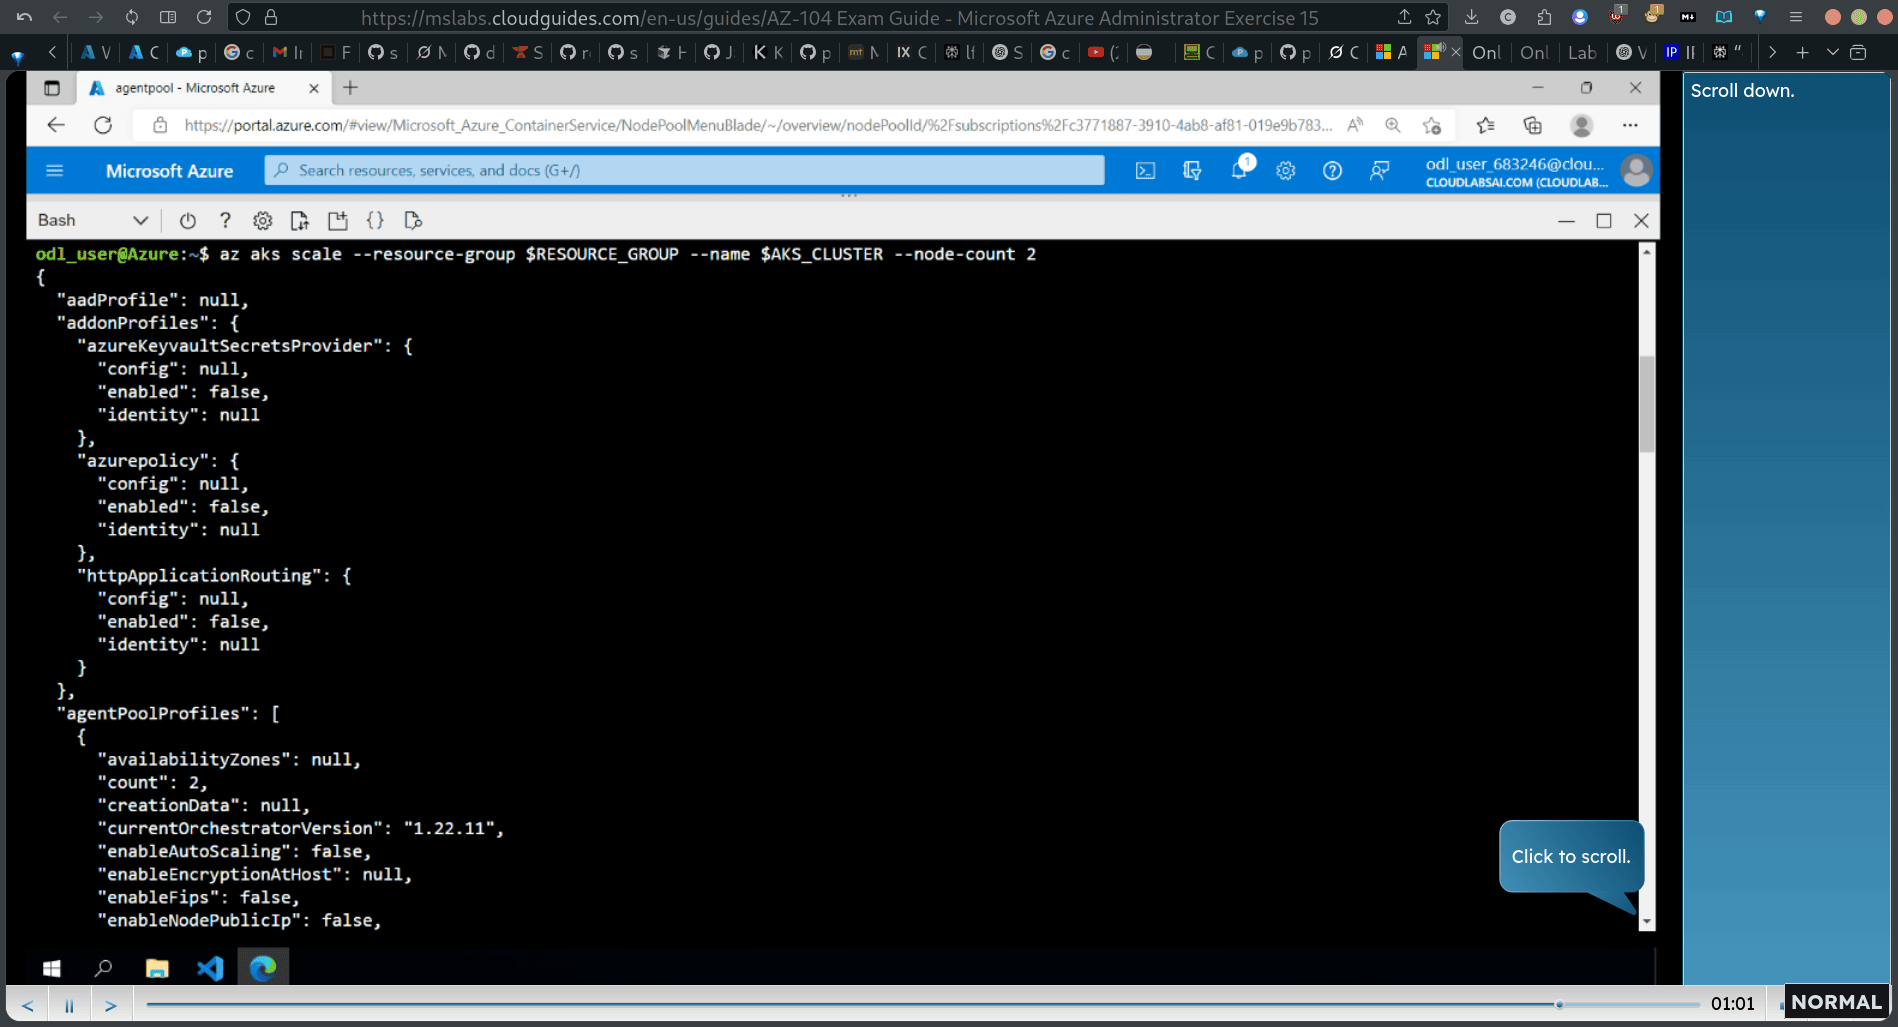Click the Edge back arrow
This screenshot has height=1027, width=1898.
point(56,125)
